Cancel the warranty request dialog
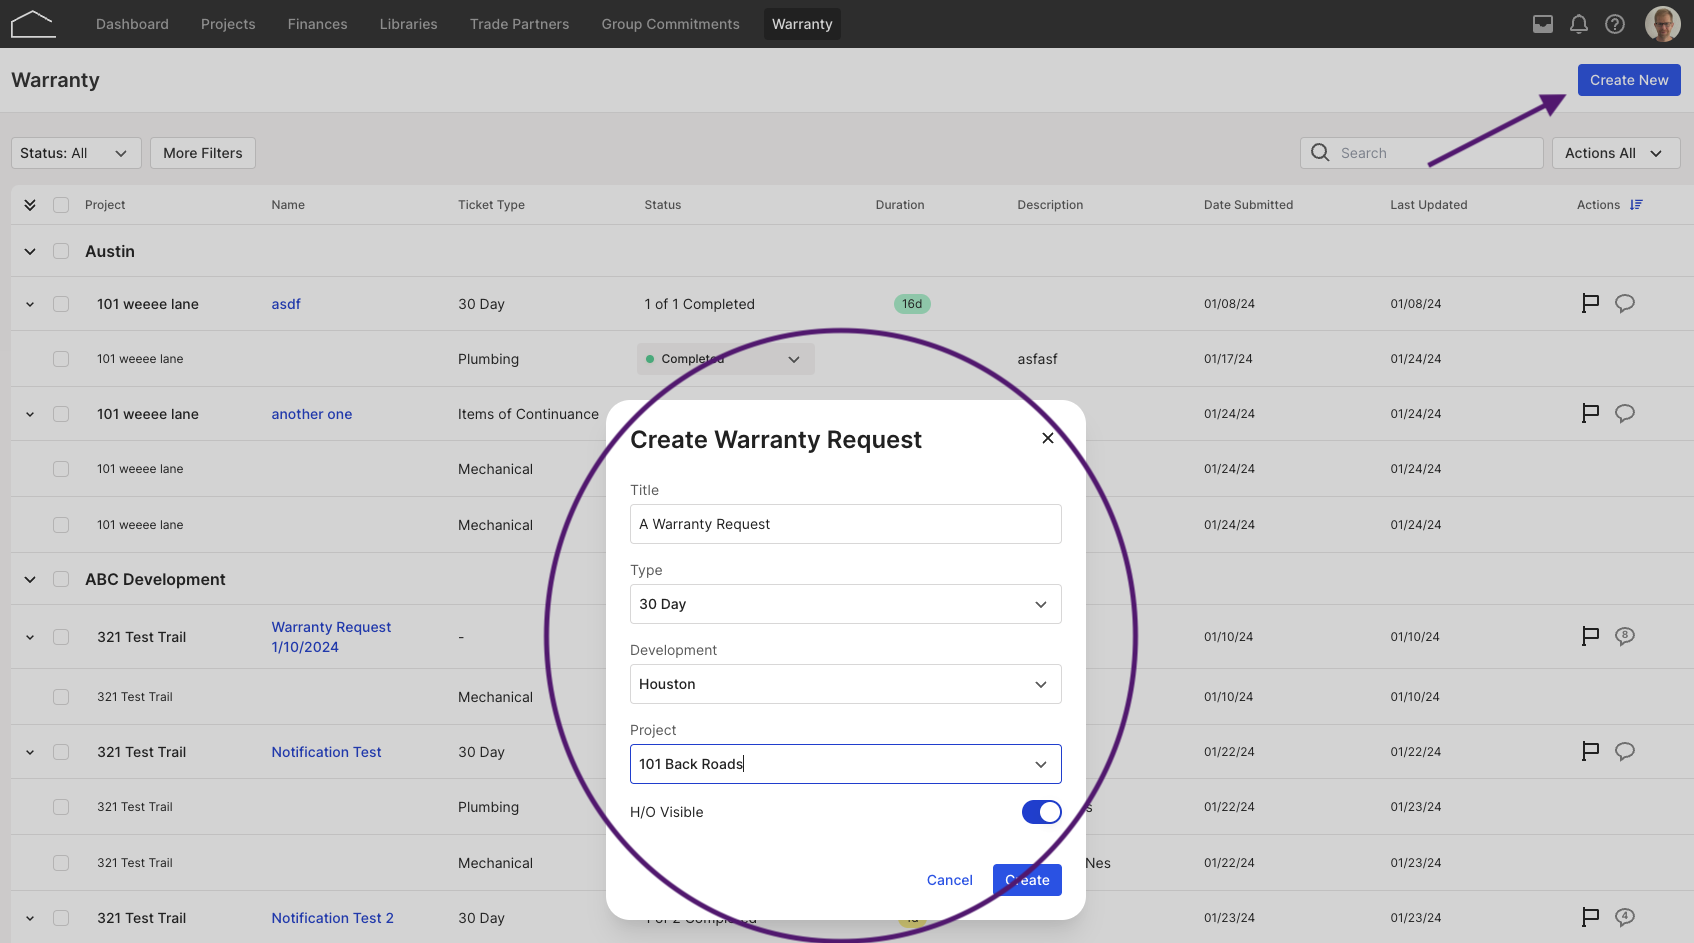Image resolution: width=1694 pixels, height=943 pixels. [x=949, y=880]
